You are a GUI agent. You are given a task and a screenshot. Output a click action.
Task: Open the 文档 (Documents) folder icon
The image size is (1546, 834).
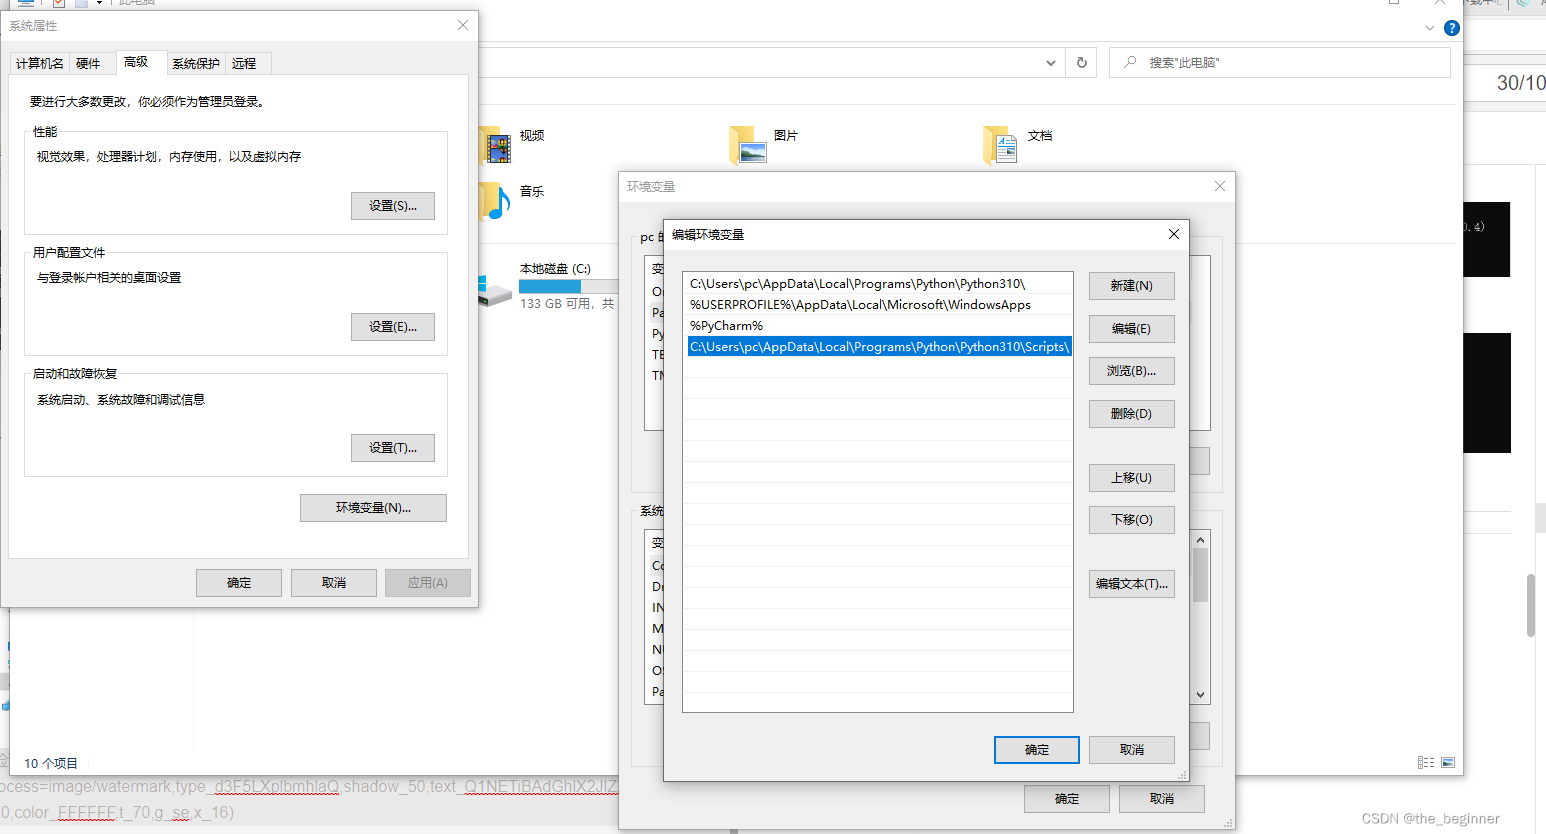tap(1001, 146)
